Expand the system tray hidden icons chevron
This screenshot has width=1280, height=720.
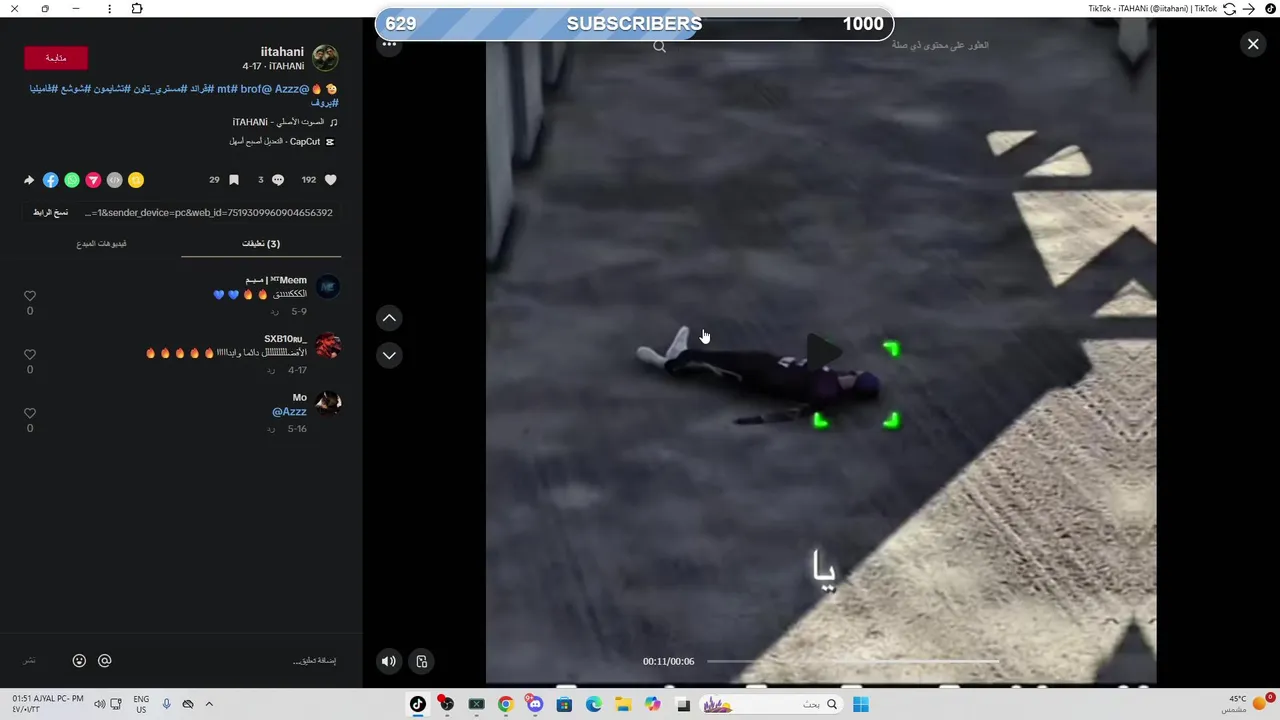pos(209,704)
